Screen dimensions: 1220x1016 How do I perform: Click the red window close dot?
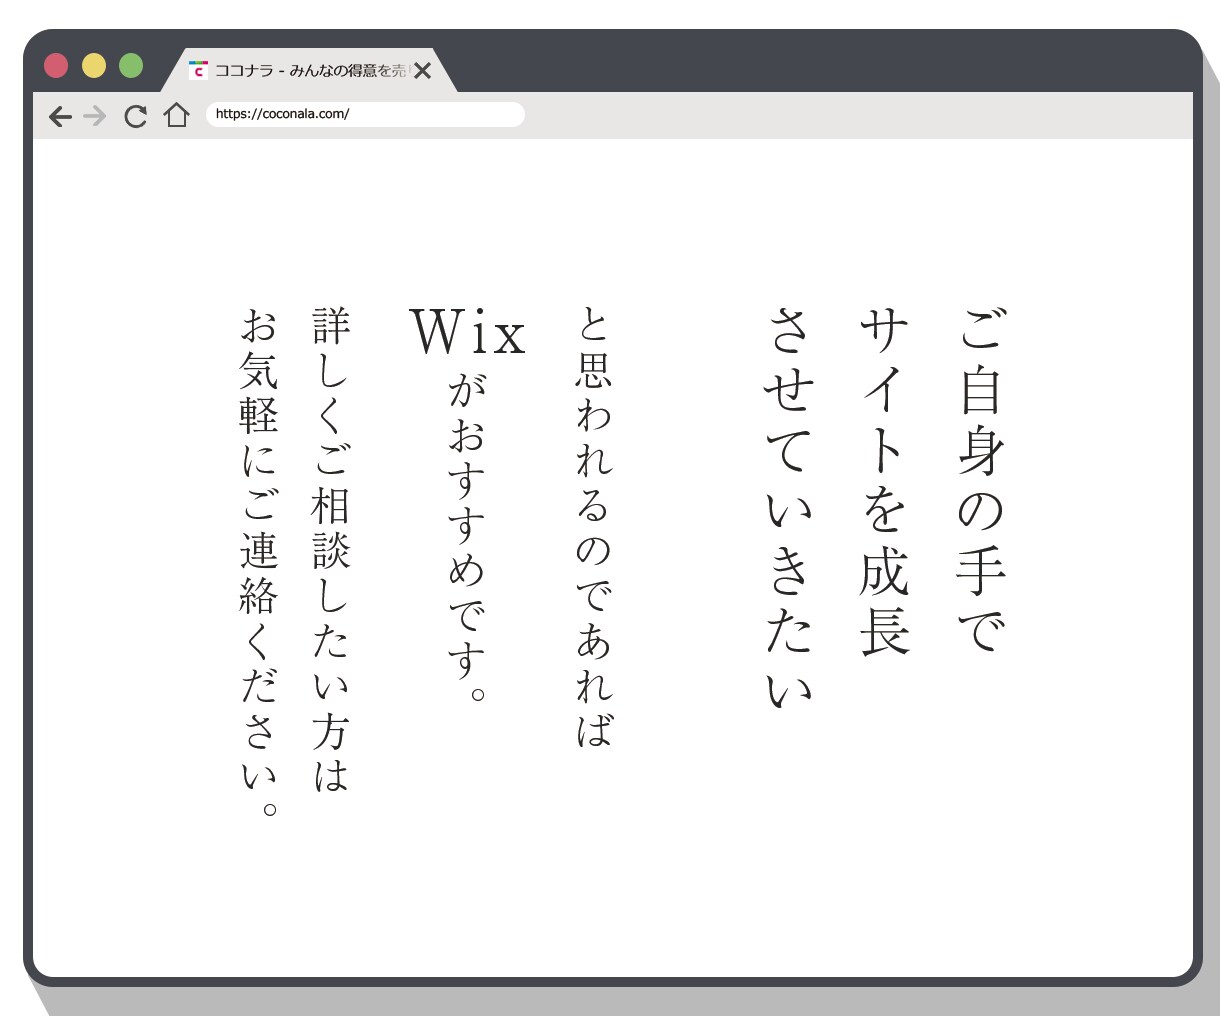click(x=56, y=66)
